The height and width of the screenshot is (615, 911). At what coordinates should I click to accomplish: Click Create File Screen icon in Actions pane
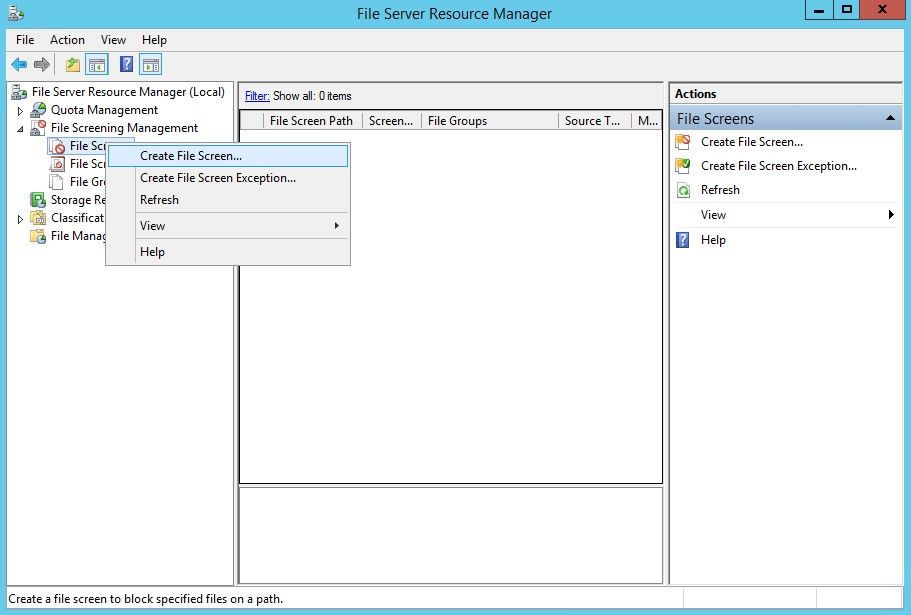tap(683, 142)
